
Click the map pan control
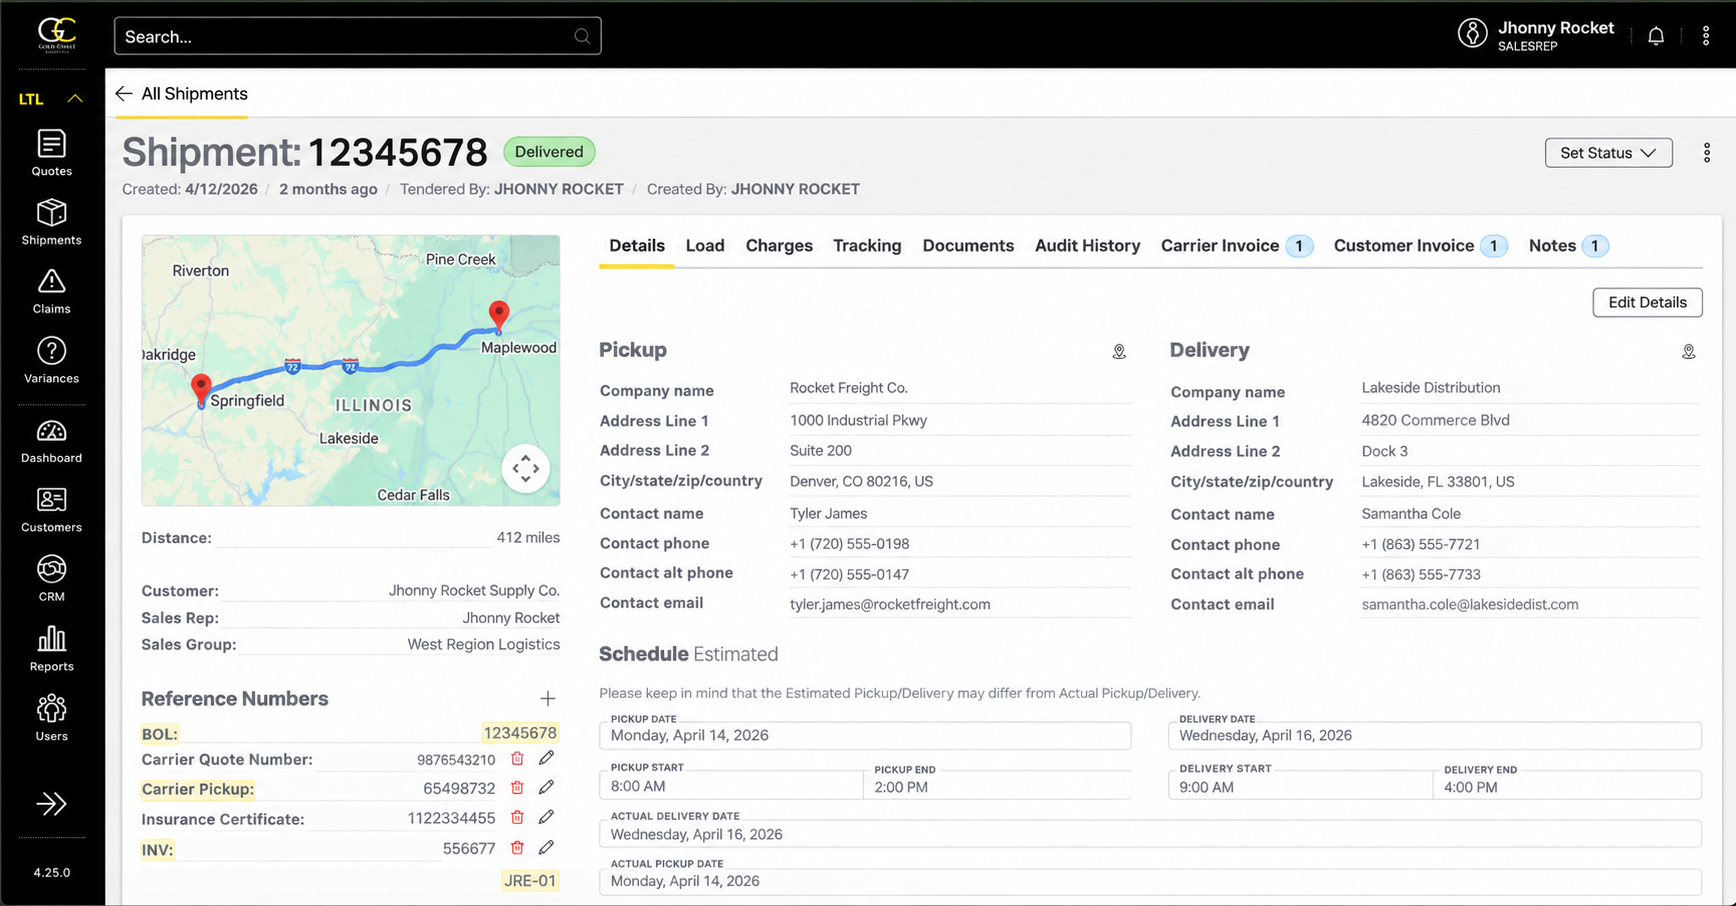[x=526, y=469]
